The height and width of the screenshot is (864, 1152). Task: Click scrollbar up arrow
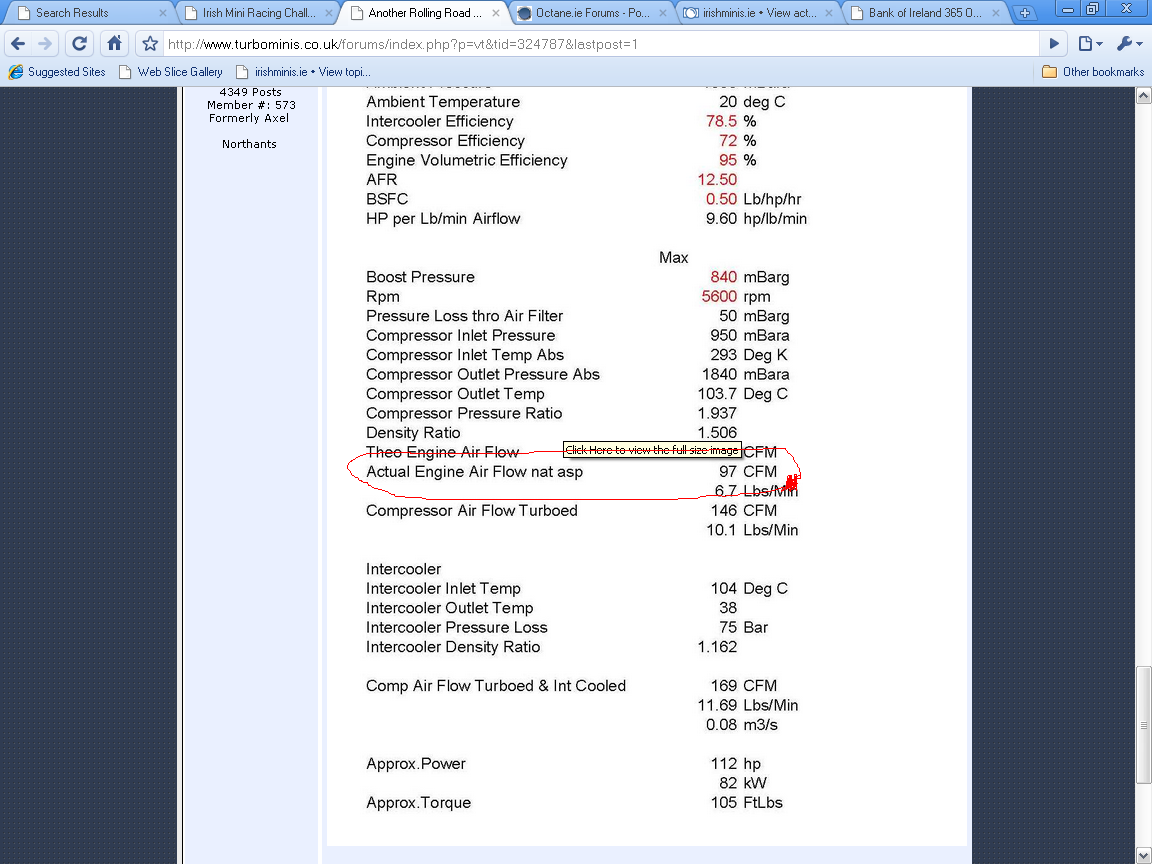point(1143,96)
